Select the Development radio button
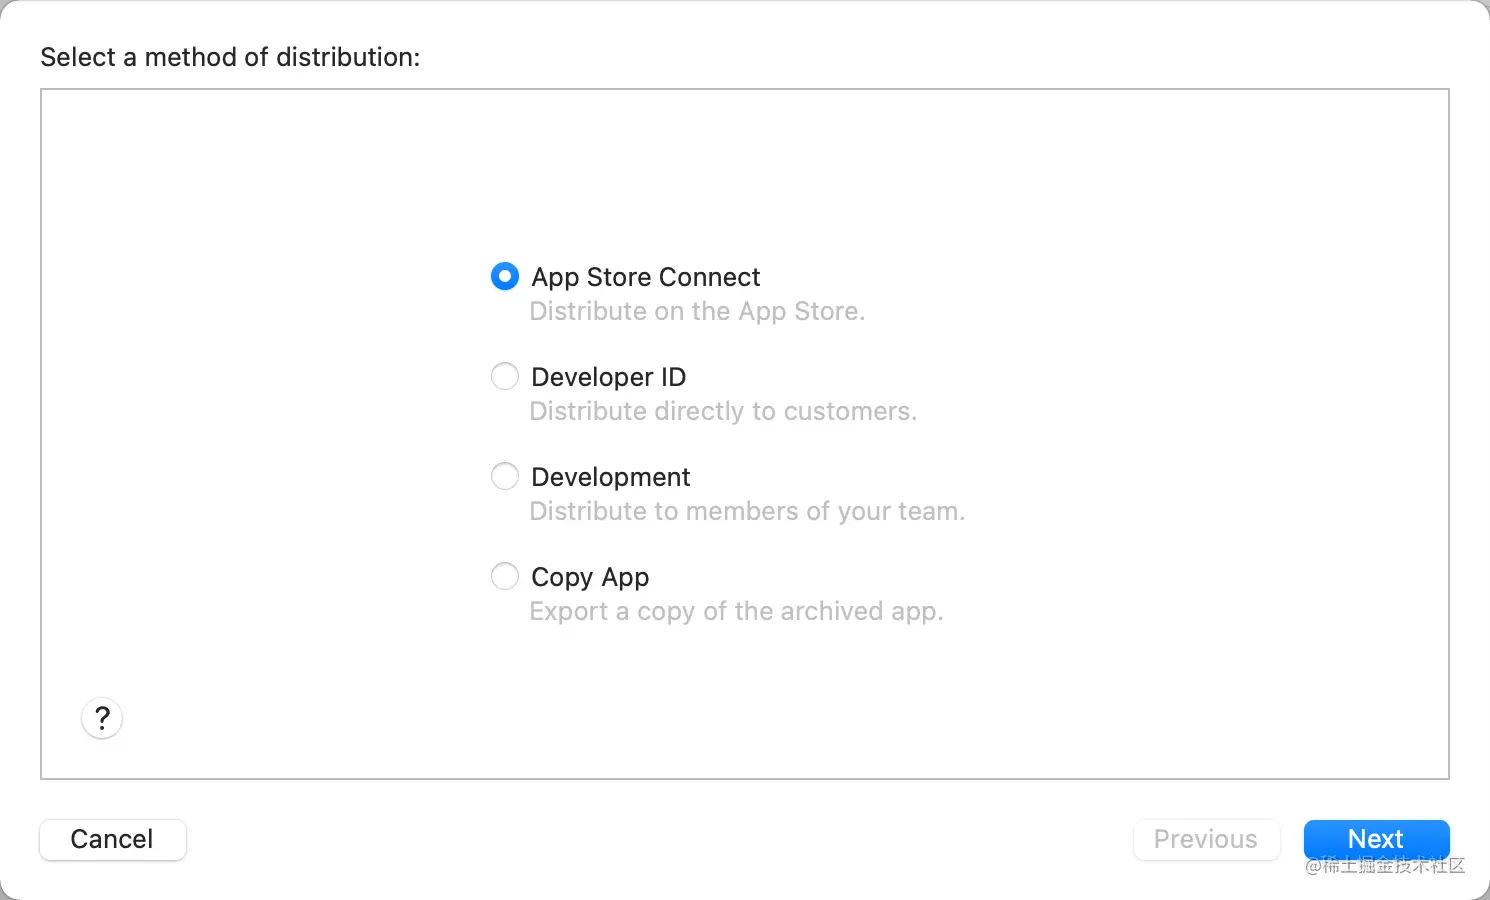This screenshot has width=1490, height=900. 505,476
